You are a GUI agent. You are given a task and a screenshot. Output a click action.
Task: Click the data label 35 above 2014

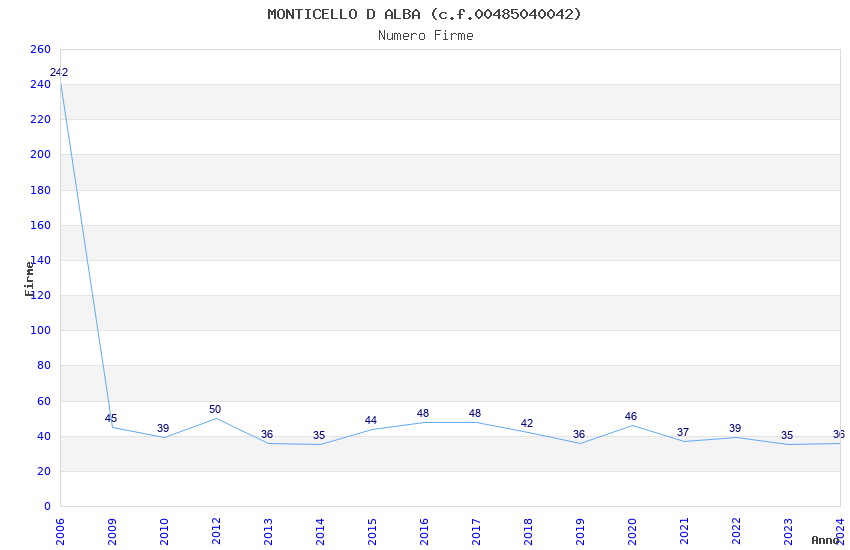(x=319, y=435)
